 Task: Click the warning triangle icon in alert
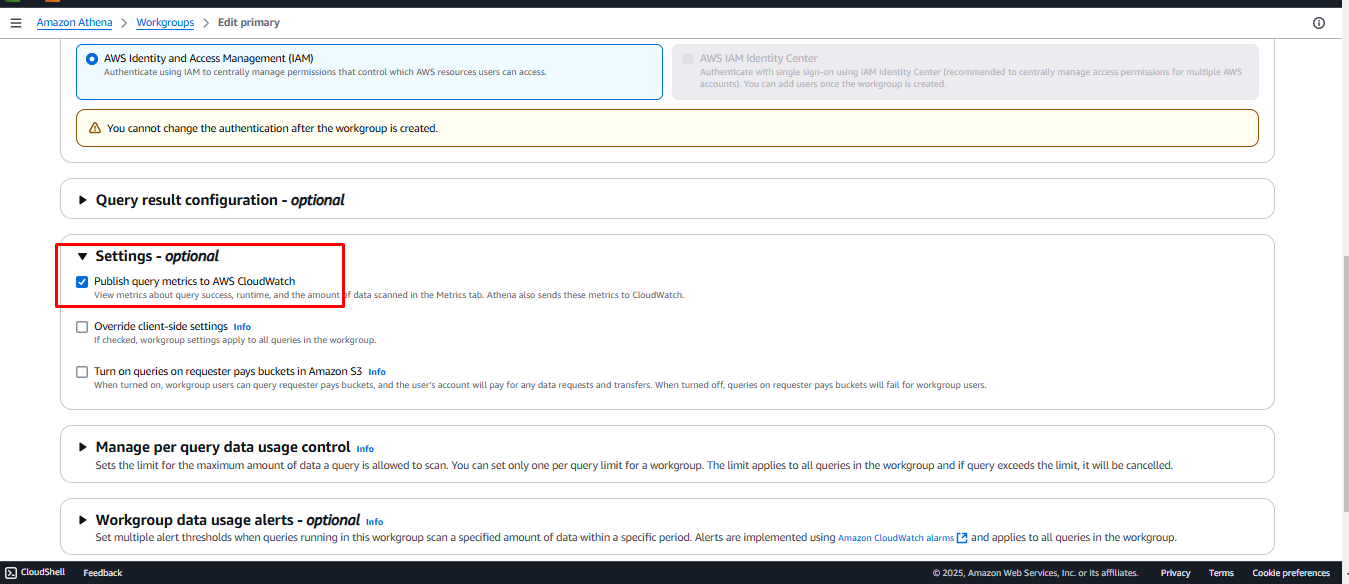pyautogui.click(x=94, y=128)
